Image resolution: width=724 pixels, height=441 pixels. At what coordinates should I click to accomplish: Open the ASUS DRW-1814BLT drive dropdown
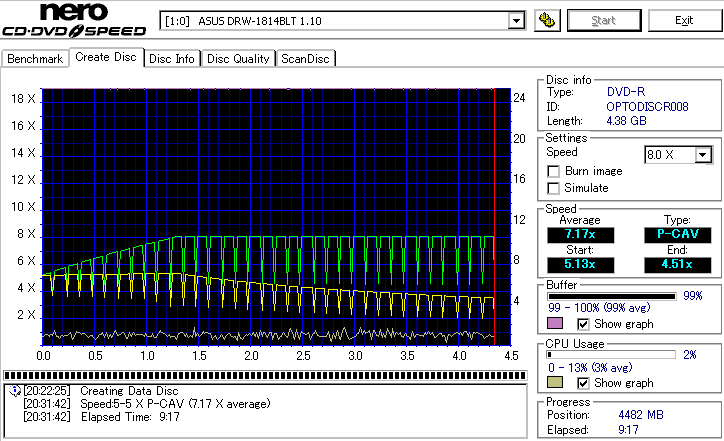click(516, 21)
